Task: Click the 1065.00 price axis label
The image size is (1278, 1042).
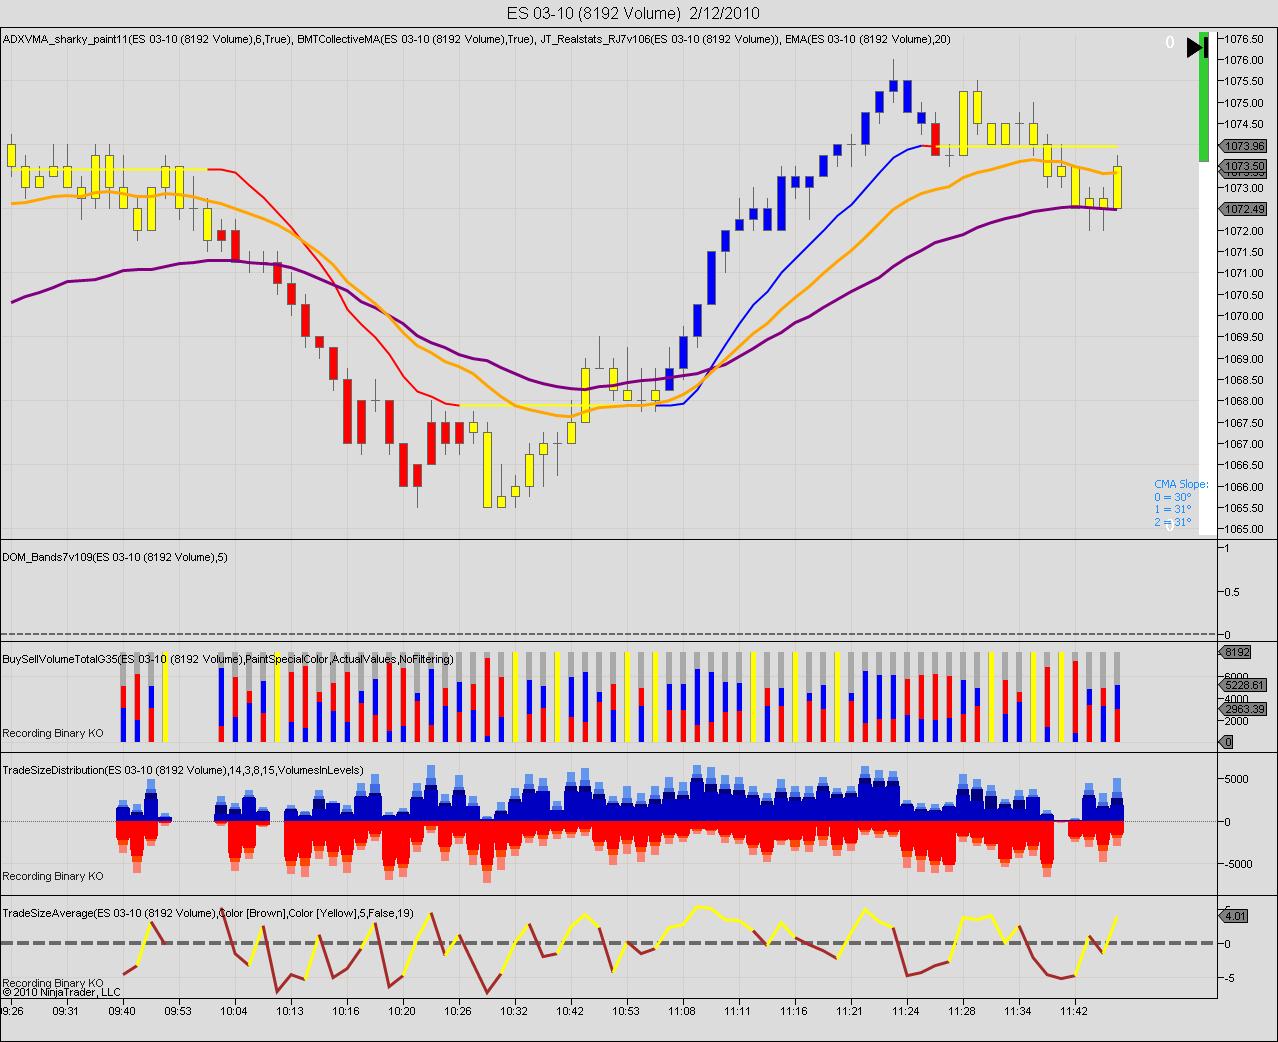Action: (1243, 529)
